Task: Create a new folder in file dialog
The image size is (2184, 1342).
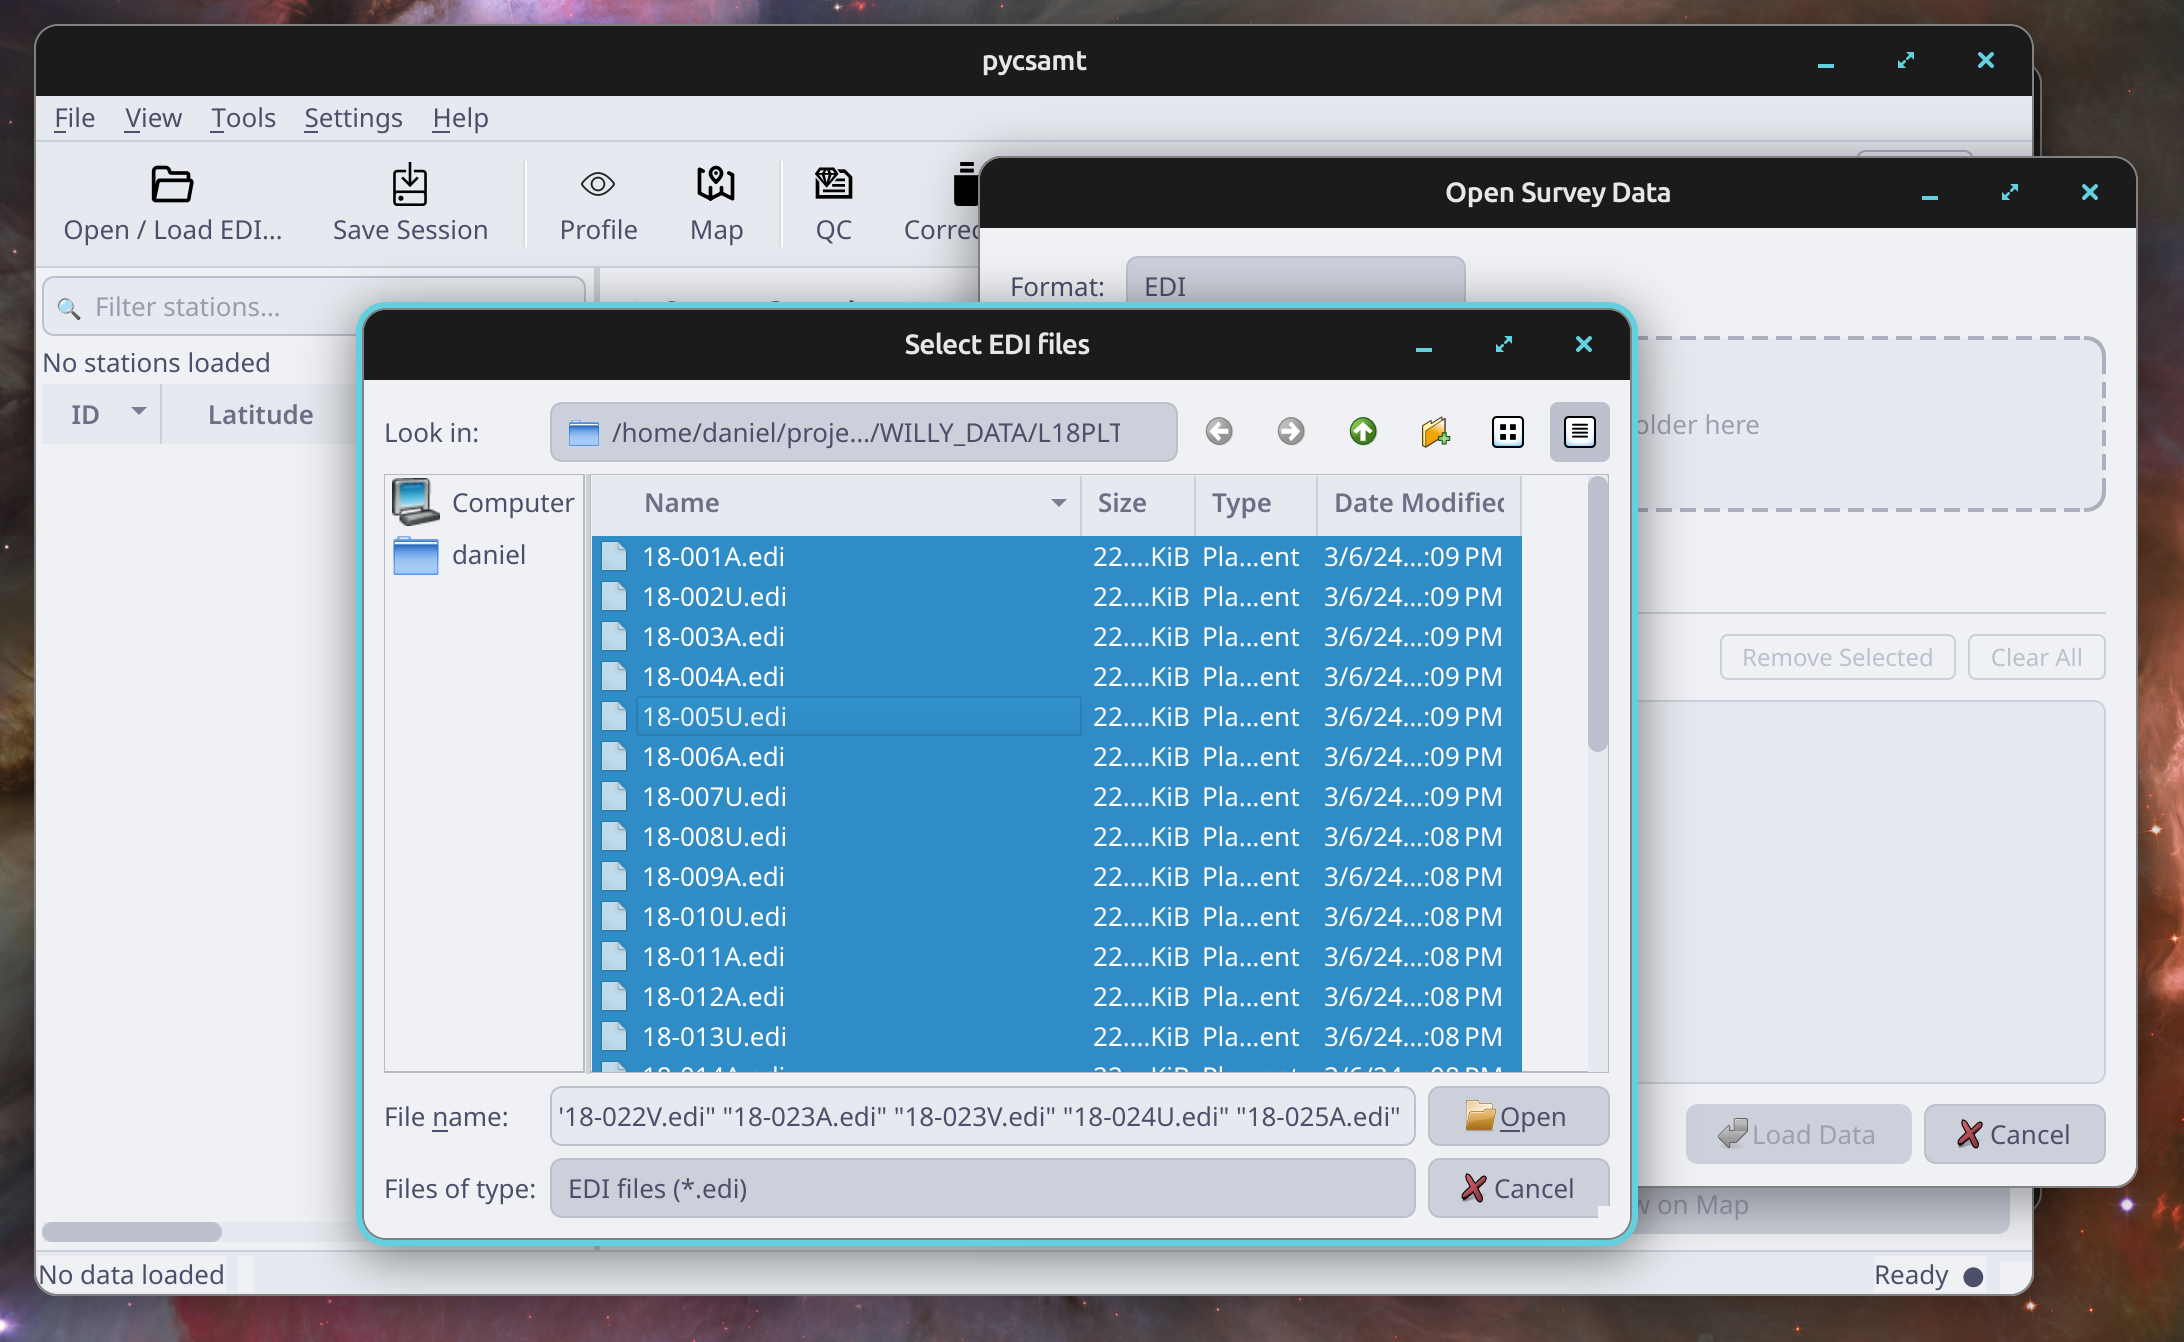Action: pos(1435,432)
